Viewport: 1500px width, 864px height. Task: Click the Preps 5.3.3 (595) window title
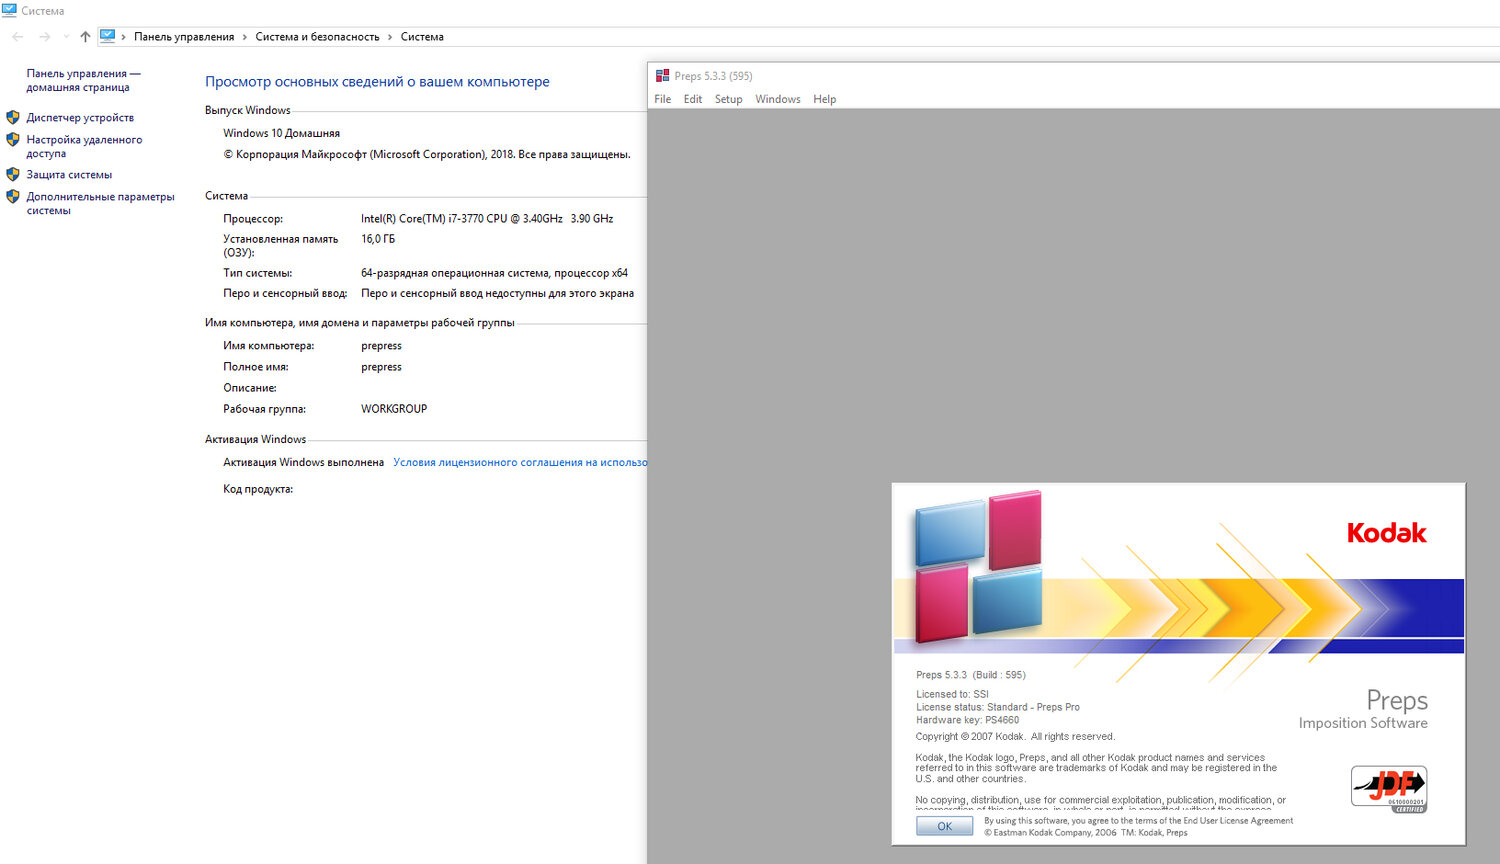[713, 76]
